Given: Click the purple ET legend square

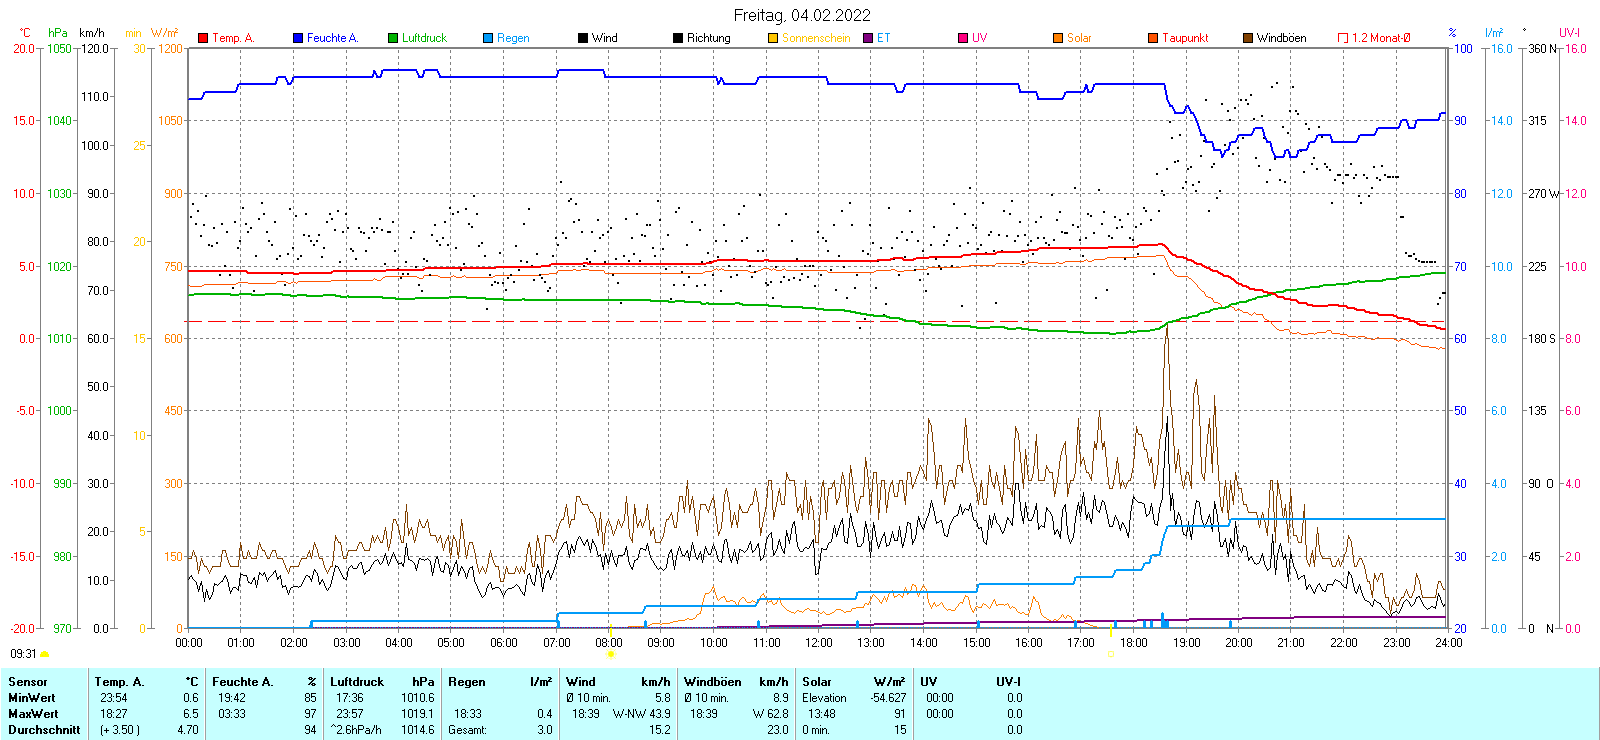Looking at the screenshot, I should point(868,38).
